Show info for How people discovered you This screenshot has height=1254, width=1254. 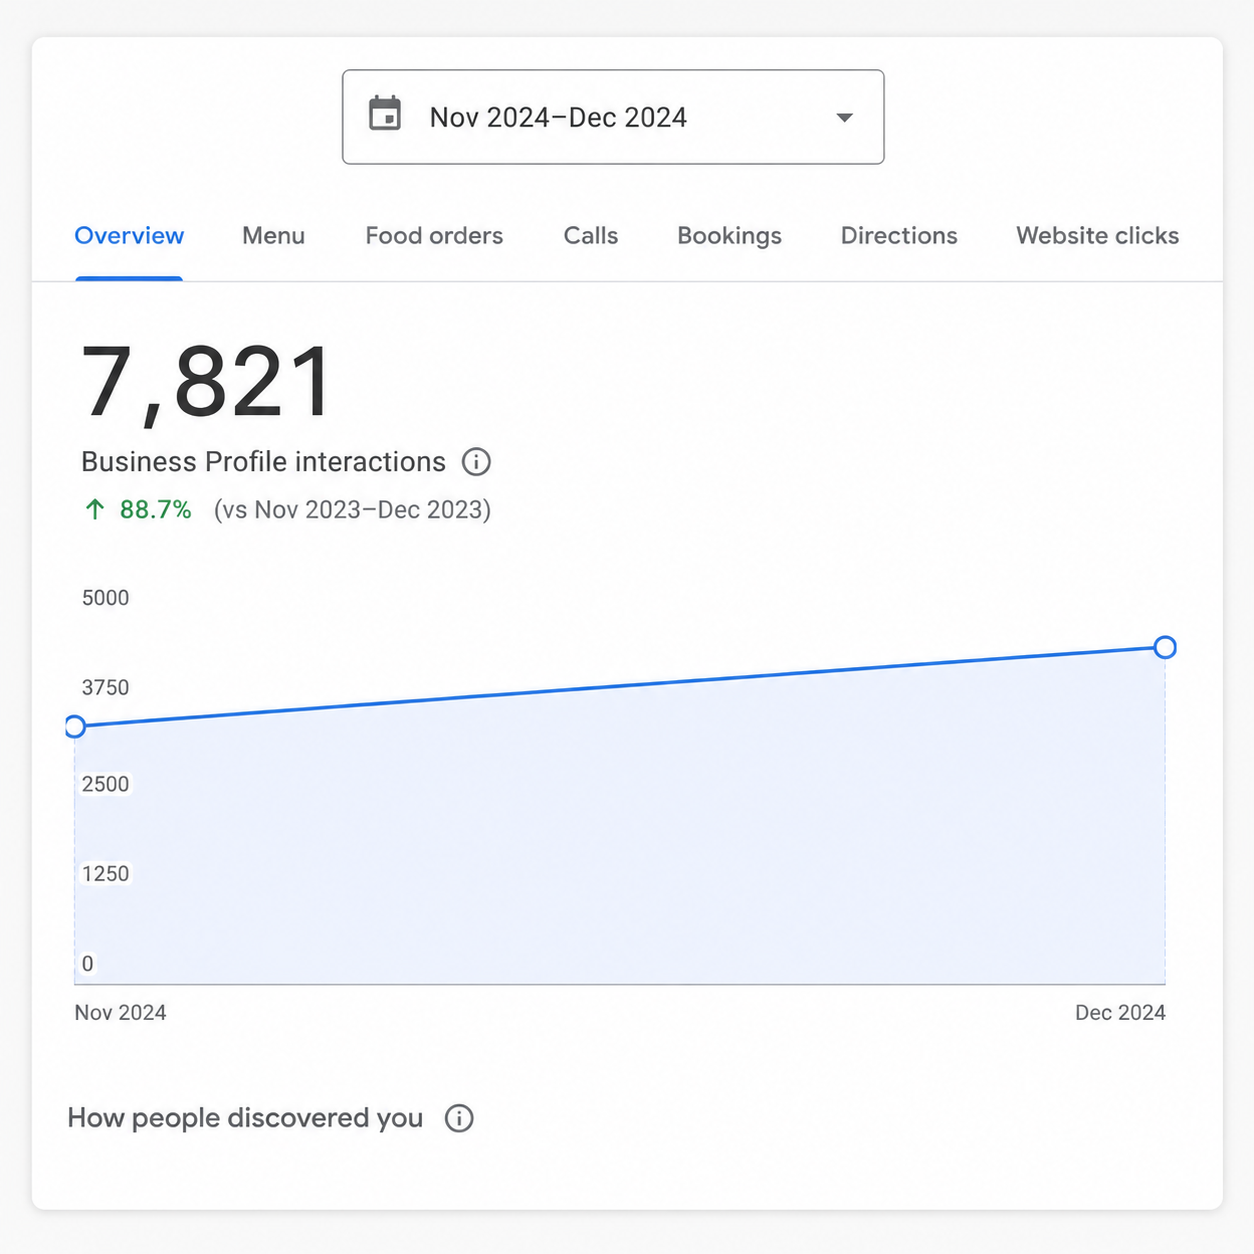[459, 1118]
